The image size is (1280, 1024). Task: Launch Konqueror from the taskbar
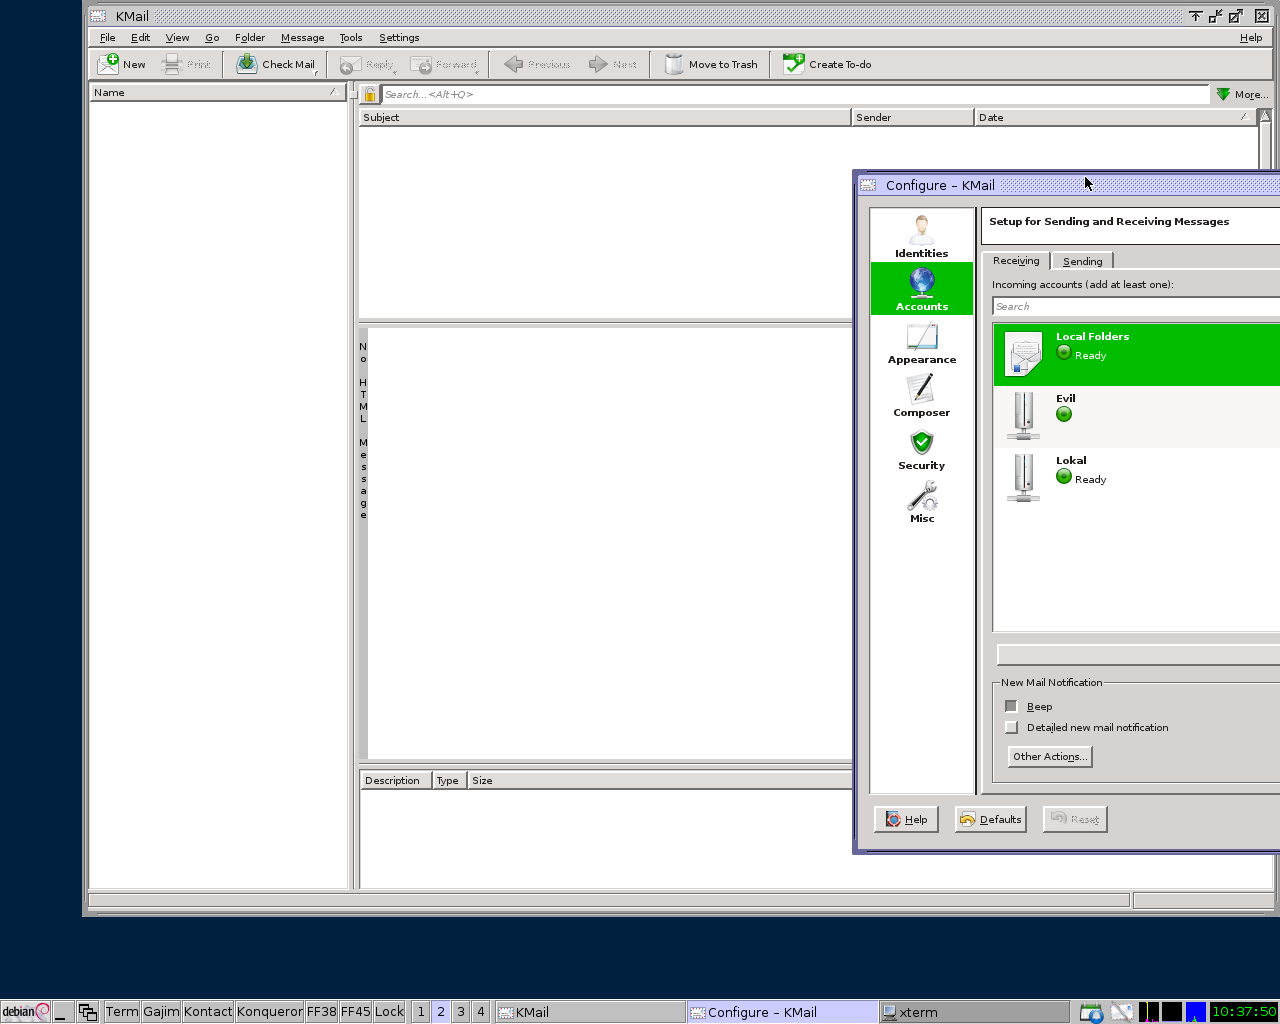click(269, 1012)
